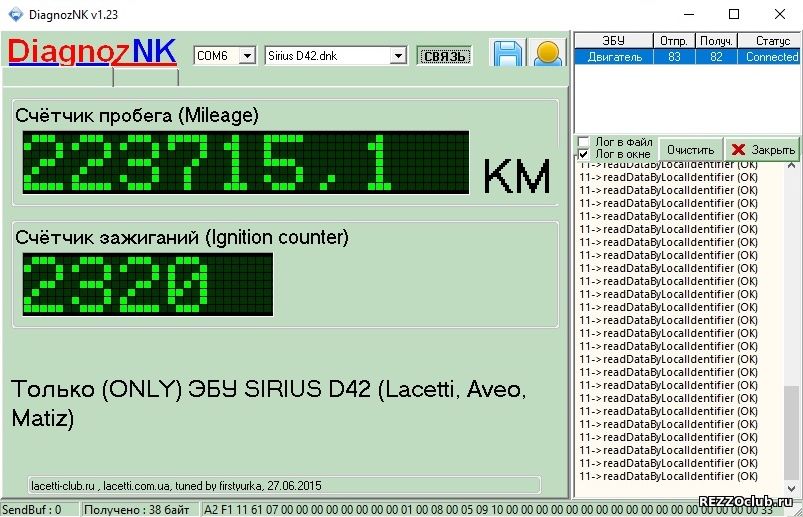Select the first blank tab
Image resolution: width=803 pixels, height=517 pixels.
click(58, 77)
